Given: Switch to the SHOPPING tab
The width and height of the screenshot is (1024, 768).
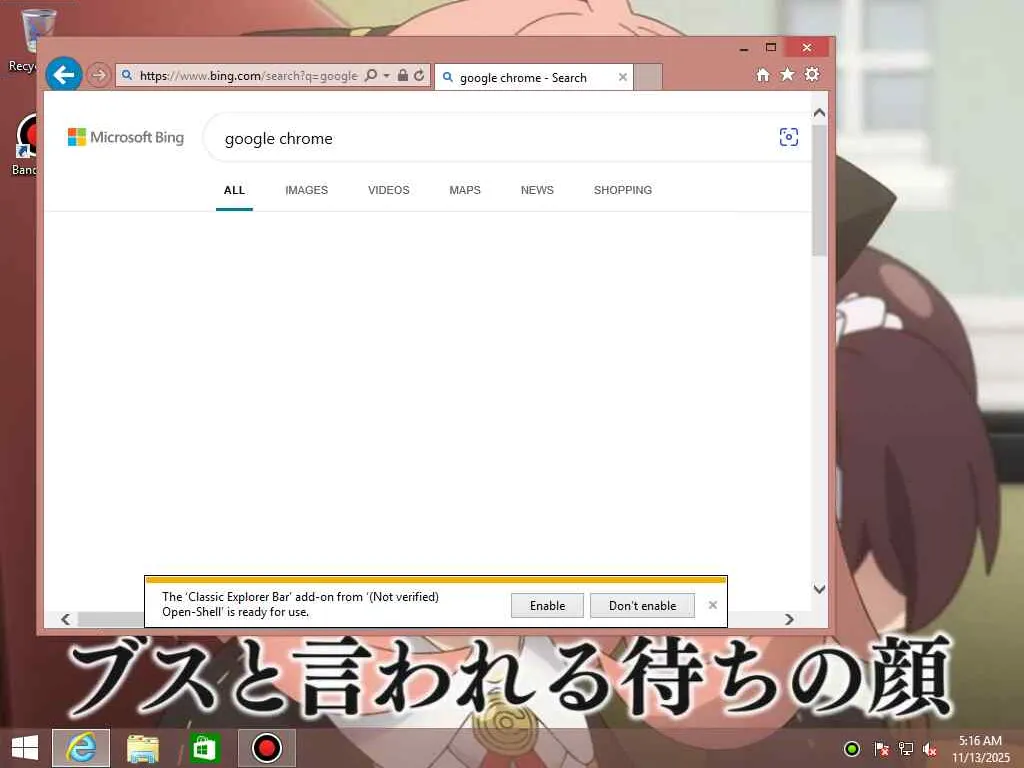Looking at the screenshot, I should (x=623, y=190).
